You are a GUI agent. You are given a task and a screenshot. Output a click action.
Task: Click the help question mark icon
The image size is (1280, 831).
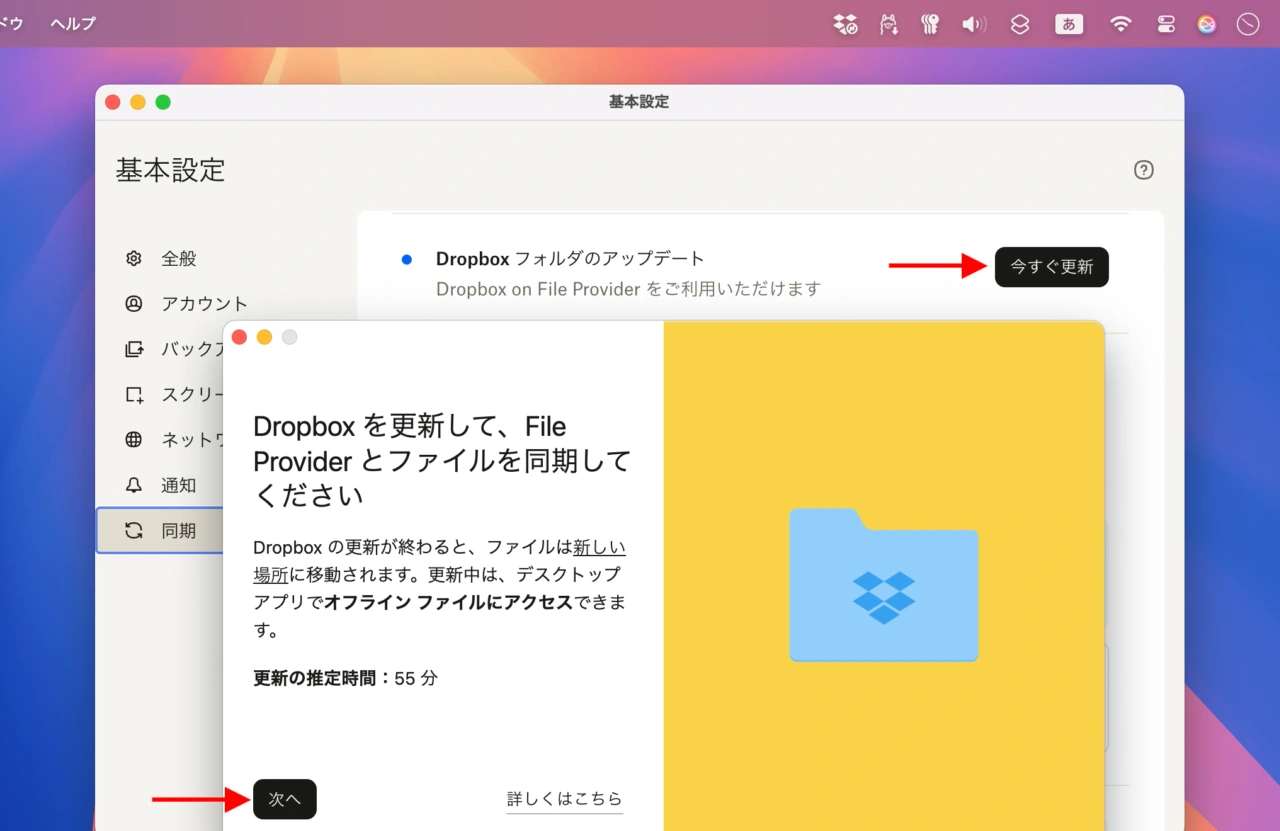(1144, 170)
